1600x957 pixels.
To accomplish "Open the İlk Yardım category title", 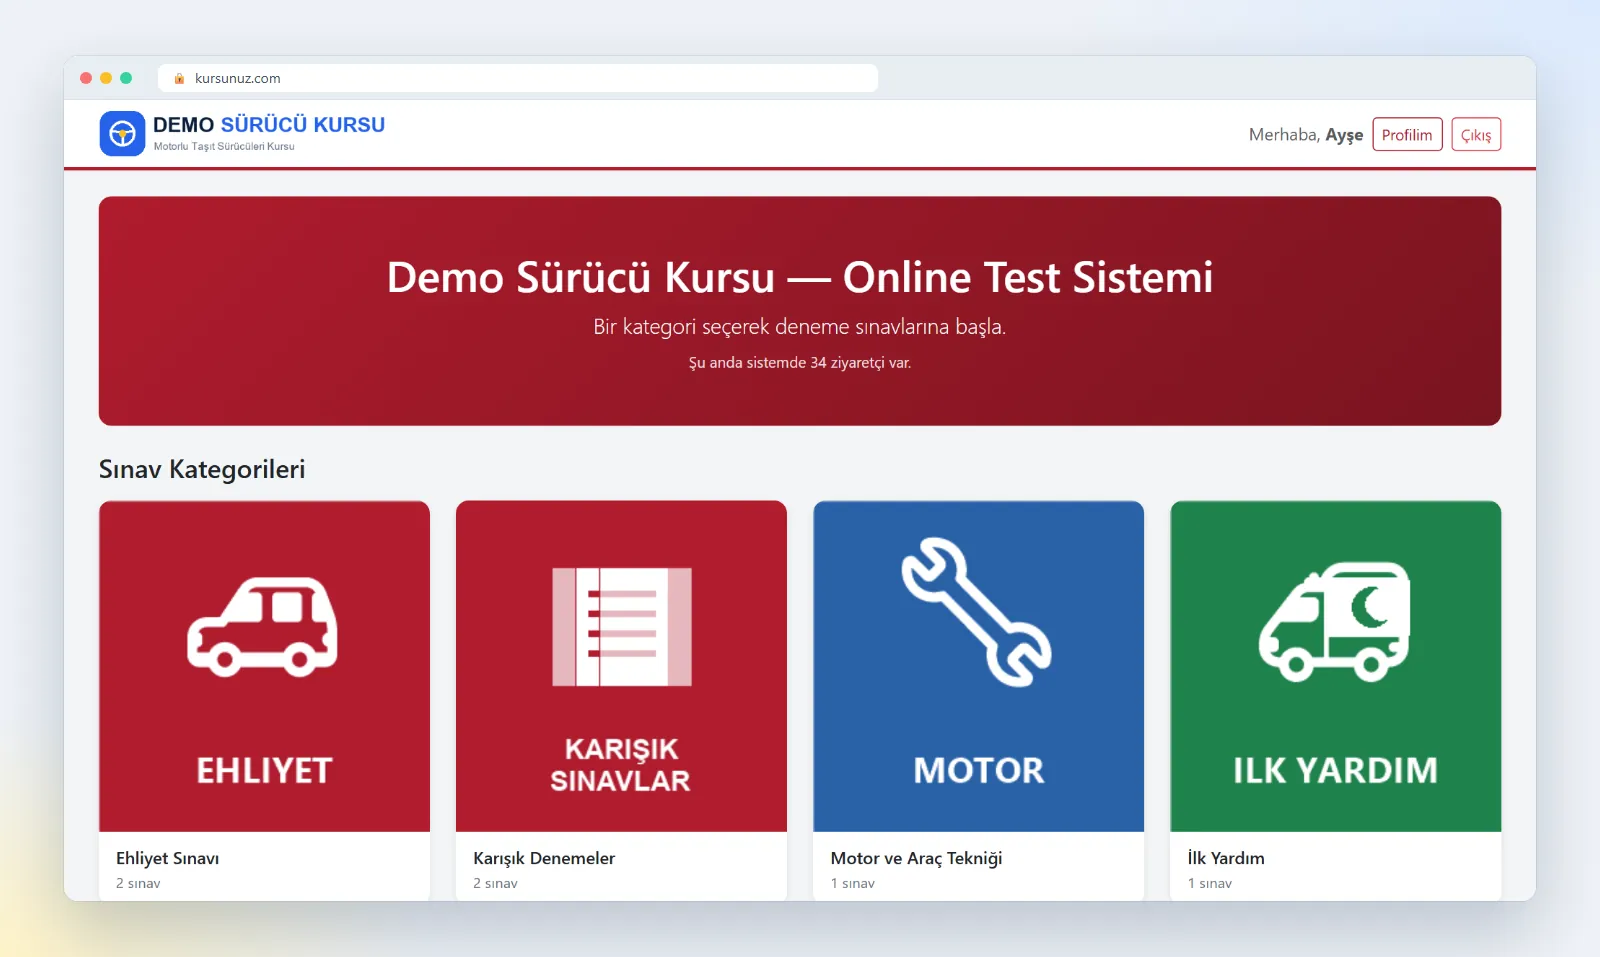I will [x=1226, y=858].
